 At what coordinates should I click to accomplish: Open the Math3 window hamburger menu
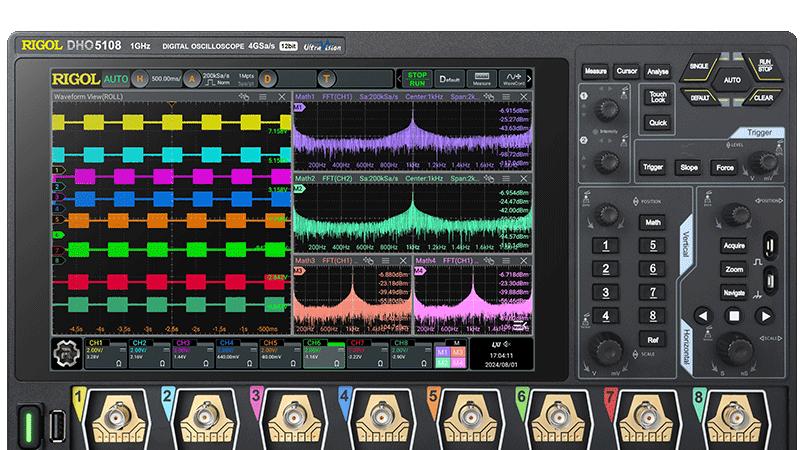pyautogui.click(x=386, y=261)
